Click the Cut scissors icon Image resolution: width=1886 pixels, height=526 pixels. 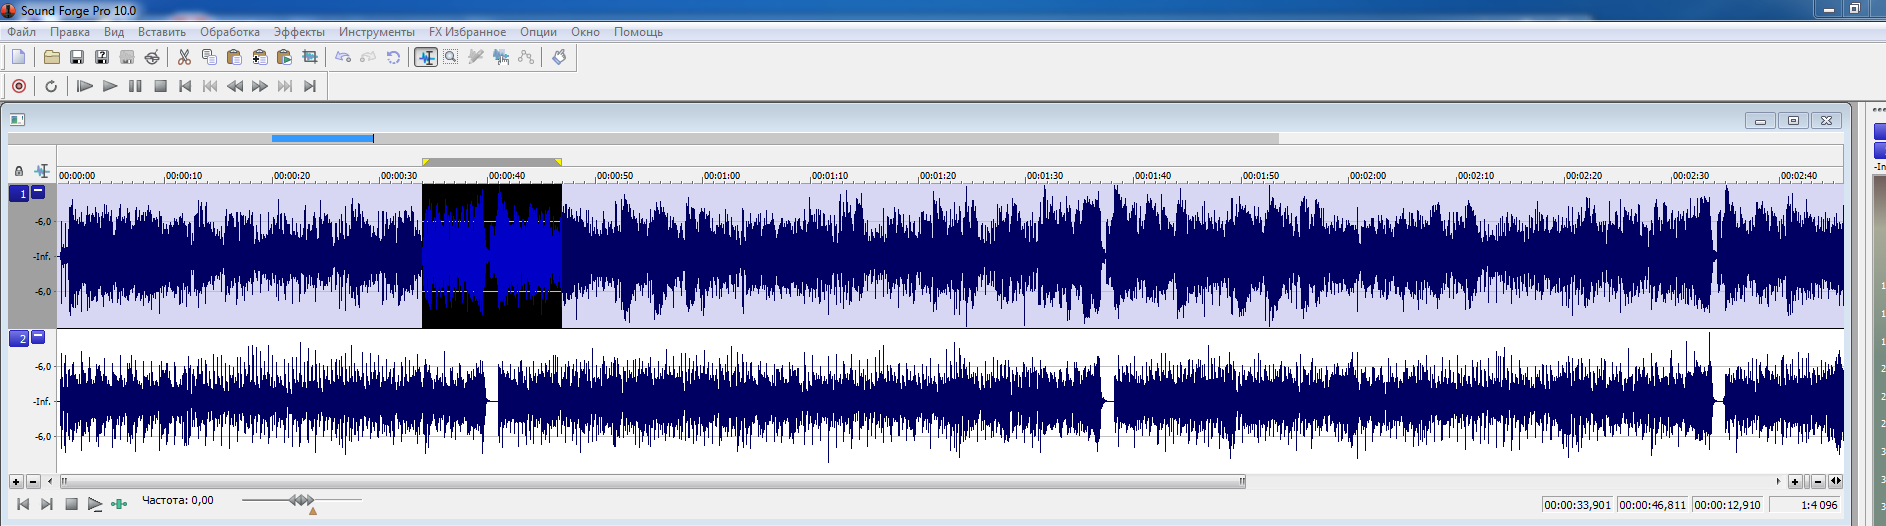tap(184, 57)
